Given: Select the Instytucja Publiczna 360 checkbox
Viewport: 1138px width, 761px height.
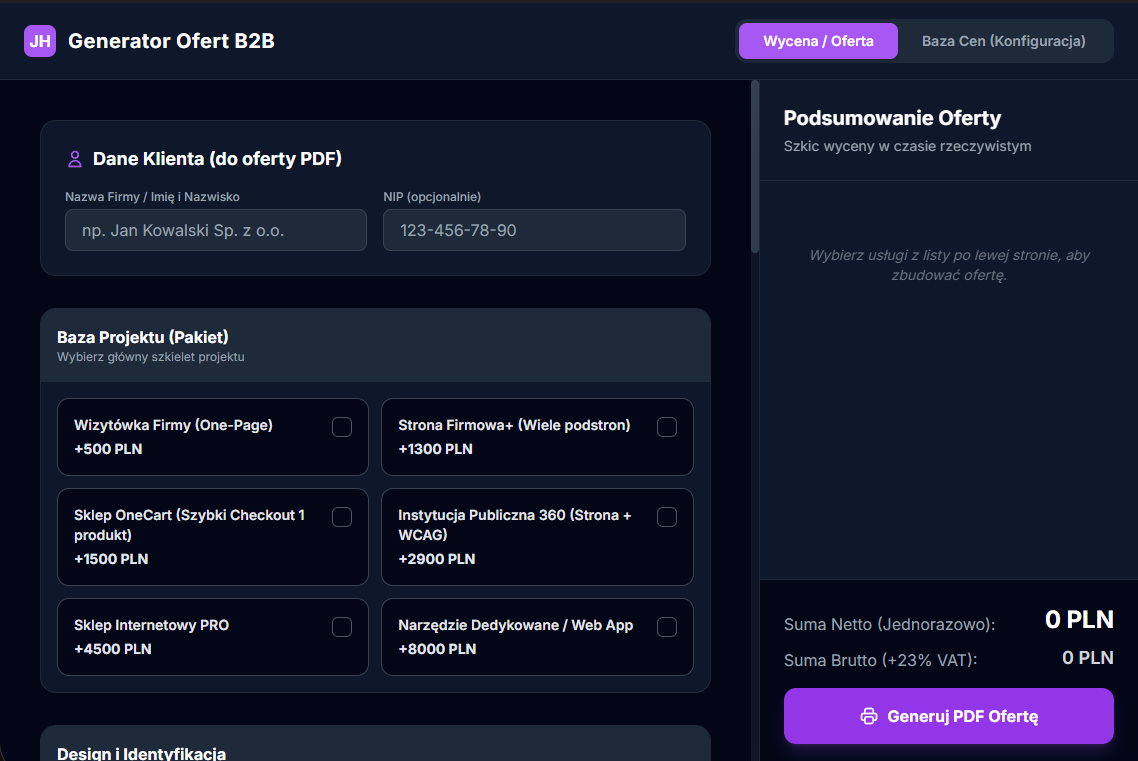Looking at the screenshot, I should pyautogui.click(x=667, y=517).
